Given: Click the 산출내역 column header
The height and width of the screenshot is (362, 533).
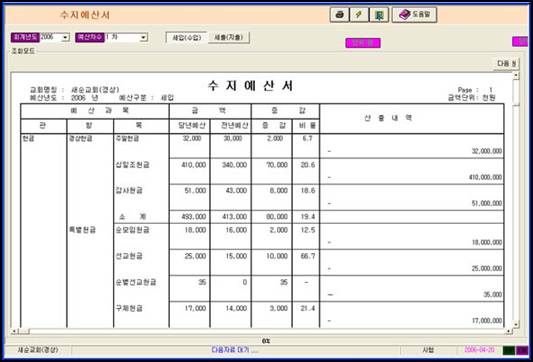Looking at the screenshot, I should [x=388, y=118].
